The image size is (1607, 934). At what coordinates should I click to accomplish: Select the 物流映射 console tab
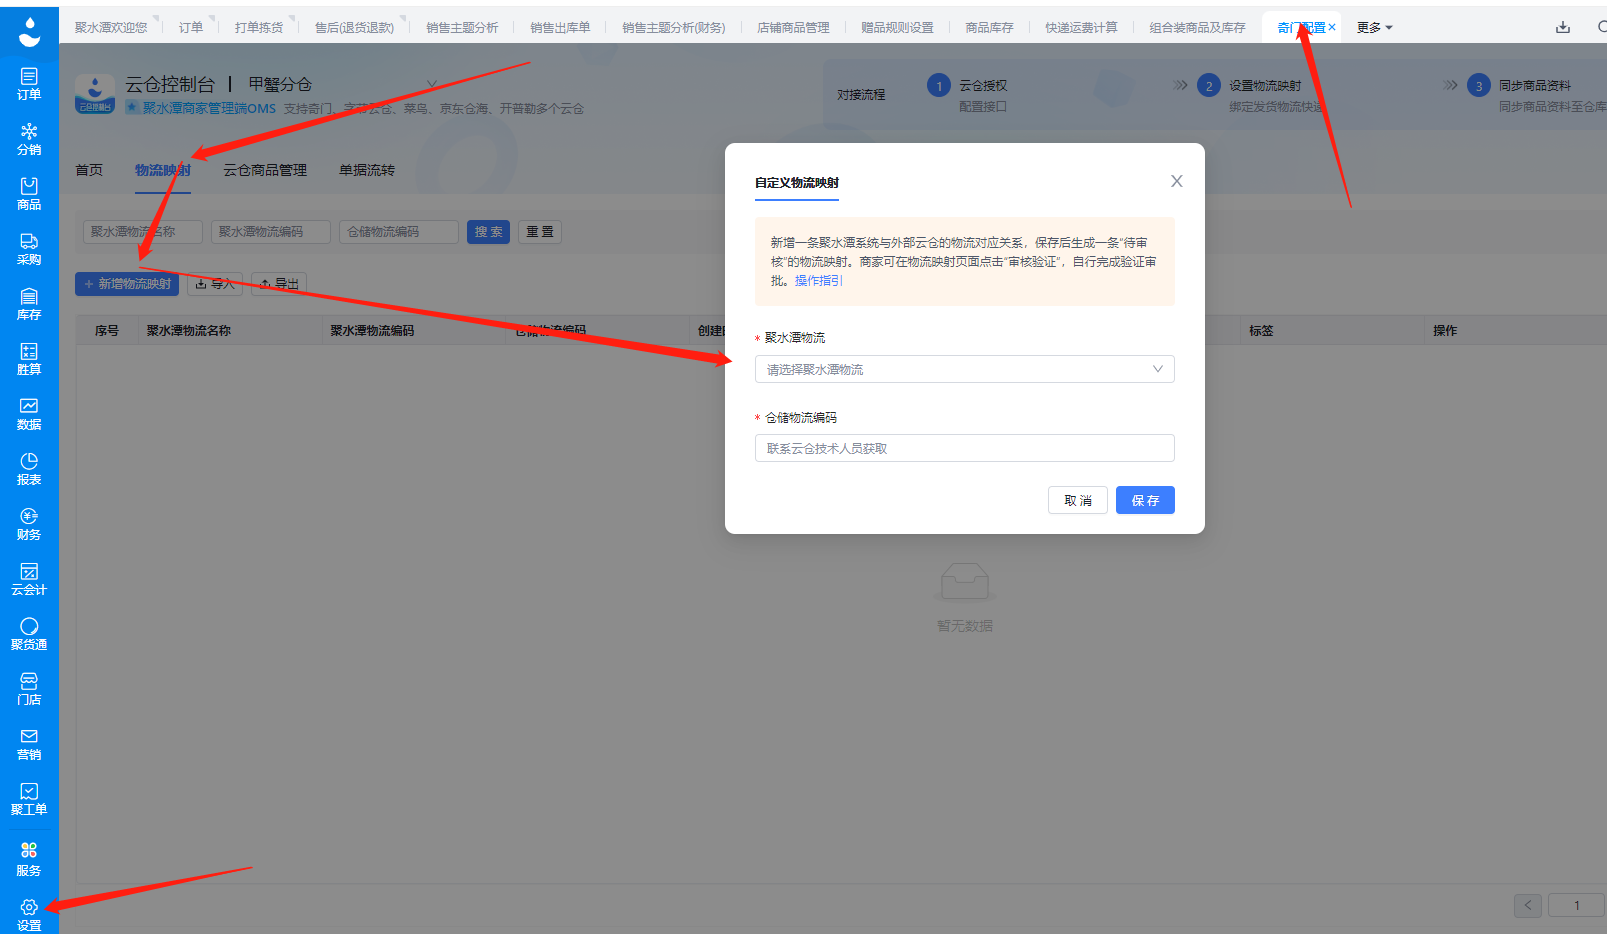163,170
